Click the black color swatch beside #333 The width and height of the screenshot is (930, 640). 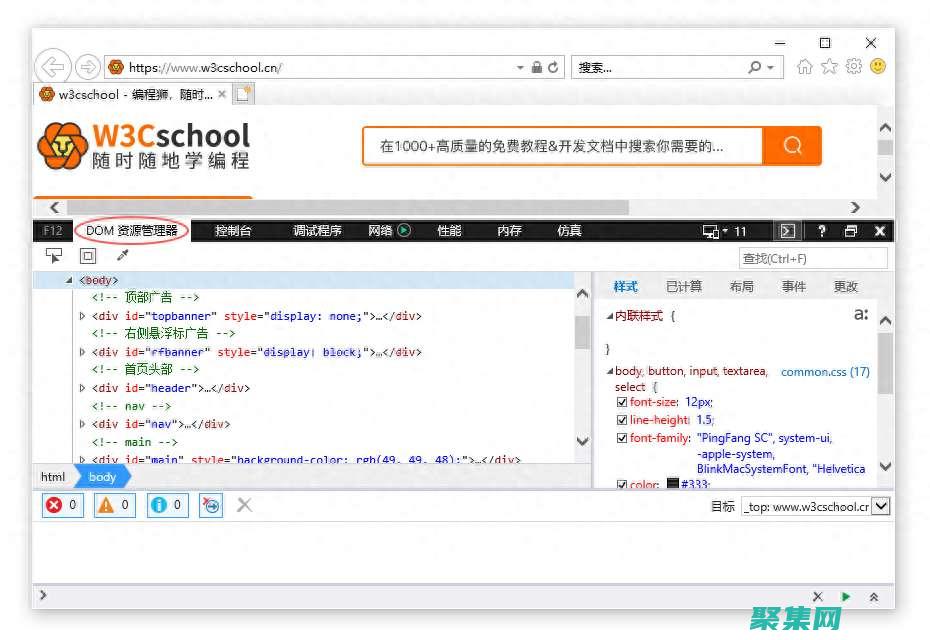coord(669,484)
